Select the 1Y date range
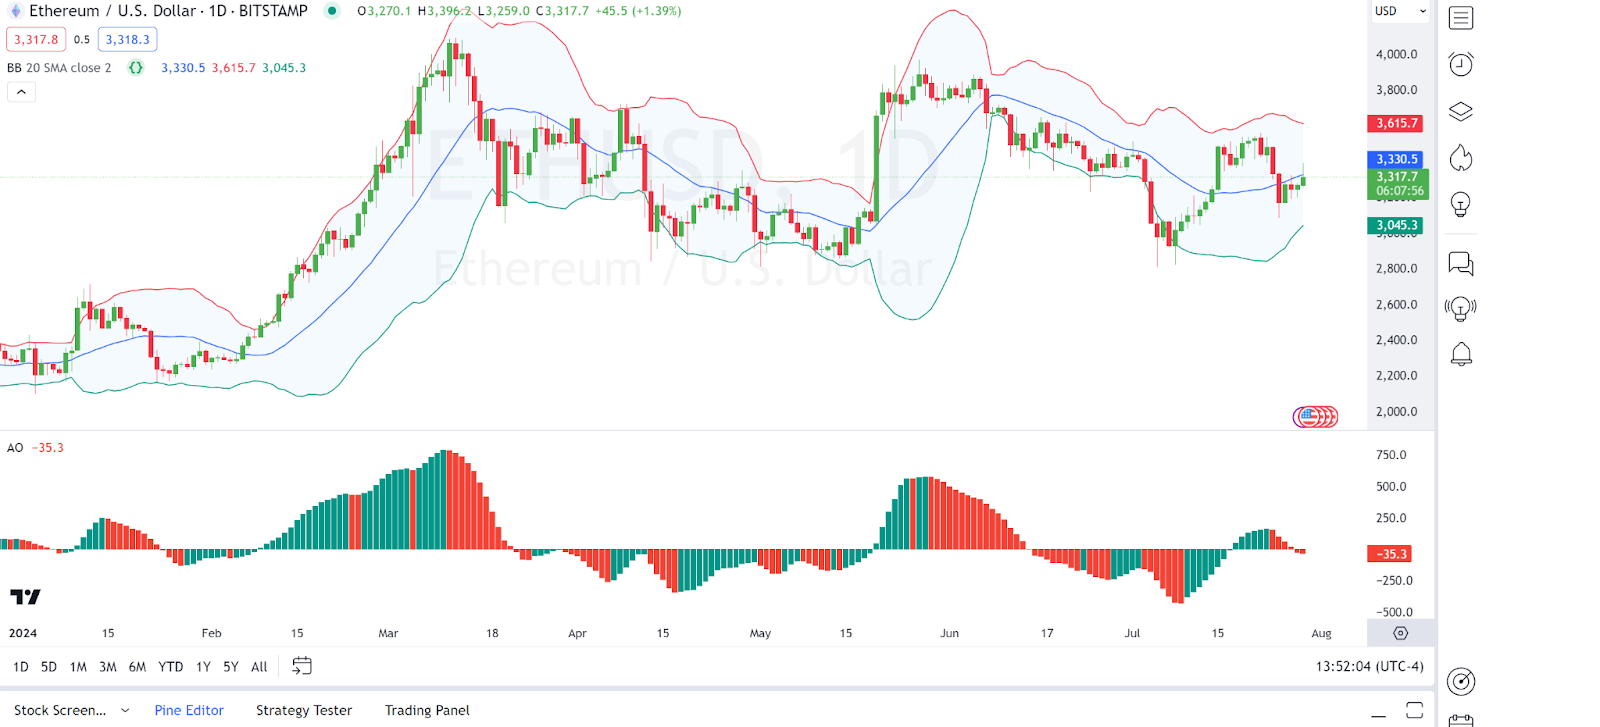 203,666
